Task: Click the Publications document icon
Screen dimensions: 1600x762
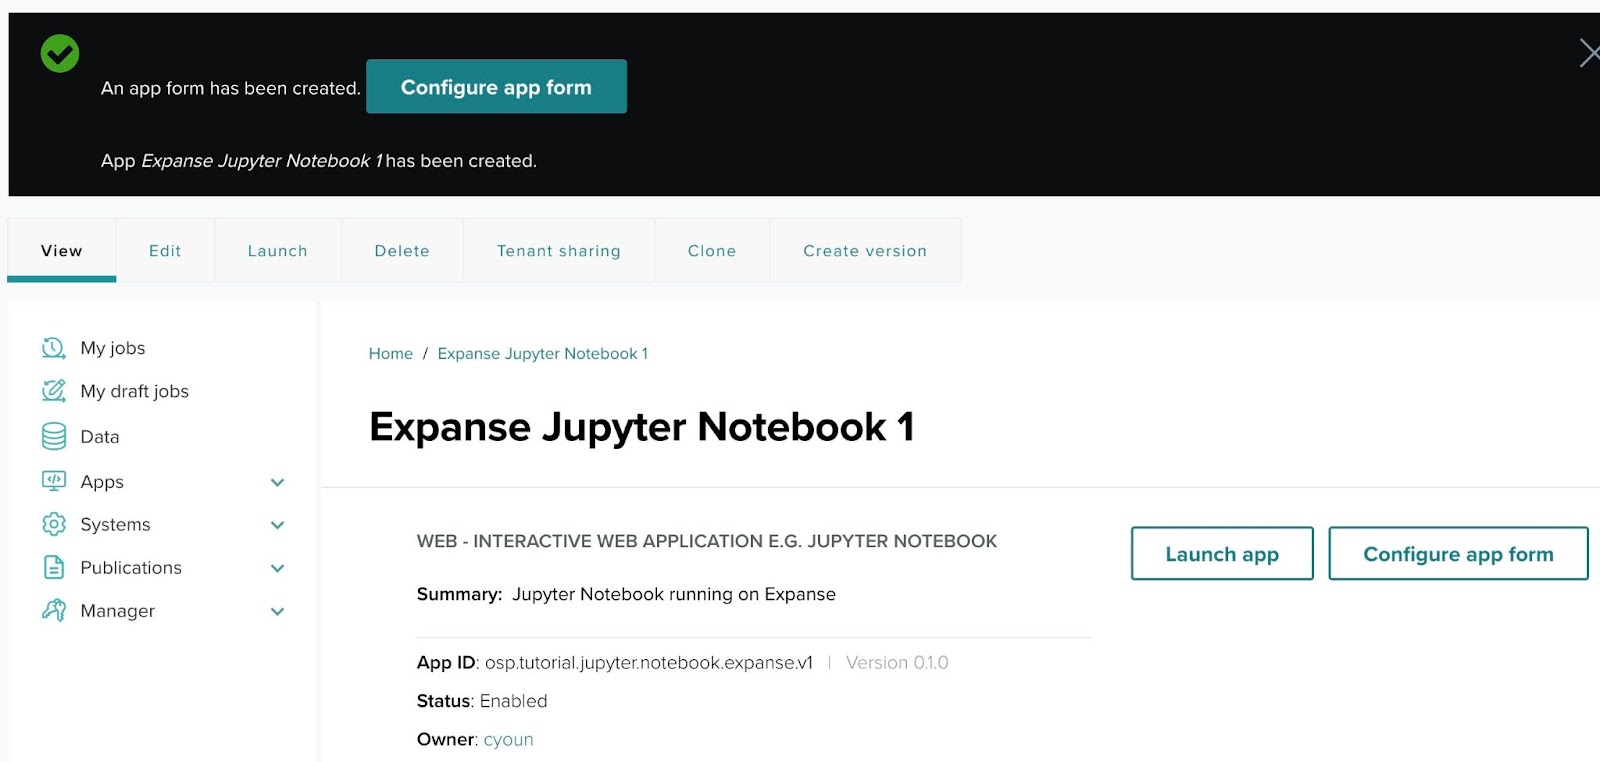Action: (x=53, y=567)
